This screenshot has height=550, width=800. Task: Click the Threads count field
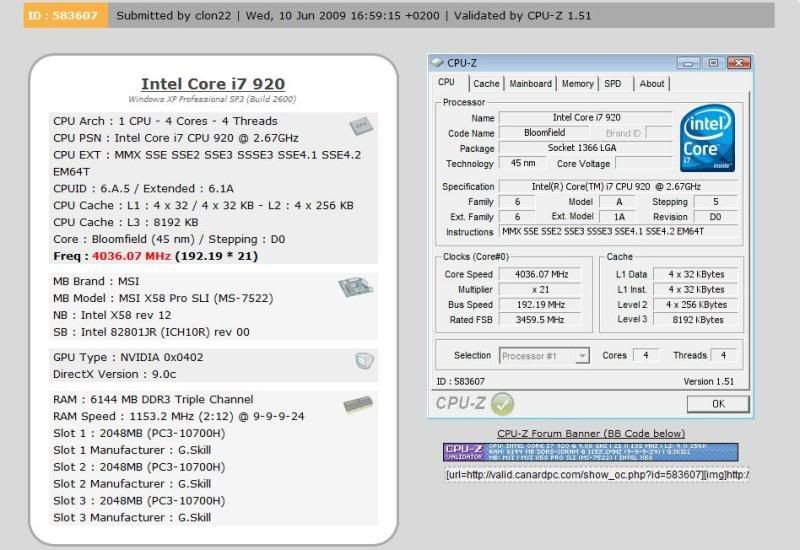(x=723, y=355)
